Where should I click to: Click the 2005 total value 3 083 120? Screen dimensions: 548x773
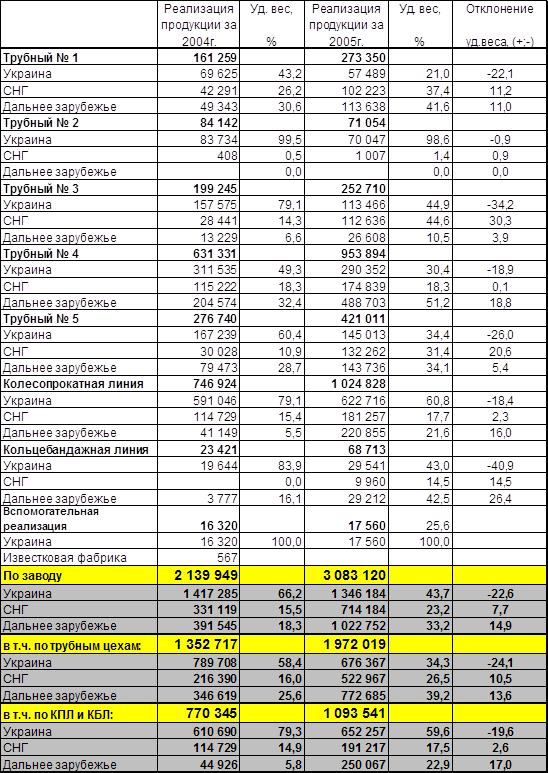point(346,575)
